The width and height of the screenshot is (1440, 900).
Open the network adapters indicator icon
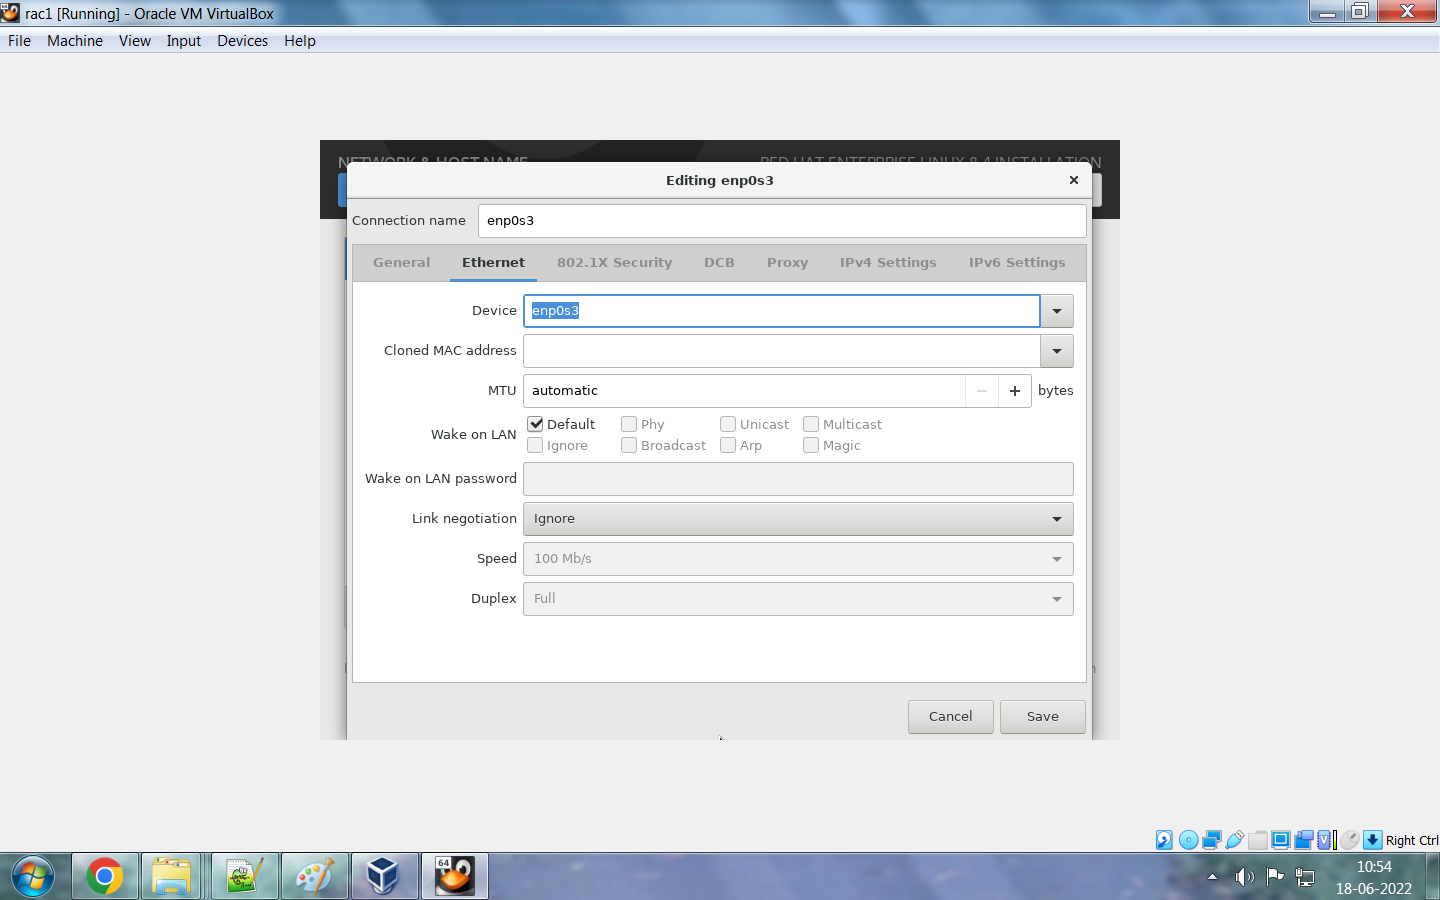(1212, 840)
